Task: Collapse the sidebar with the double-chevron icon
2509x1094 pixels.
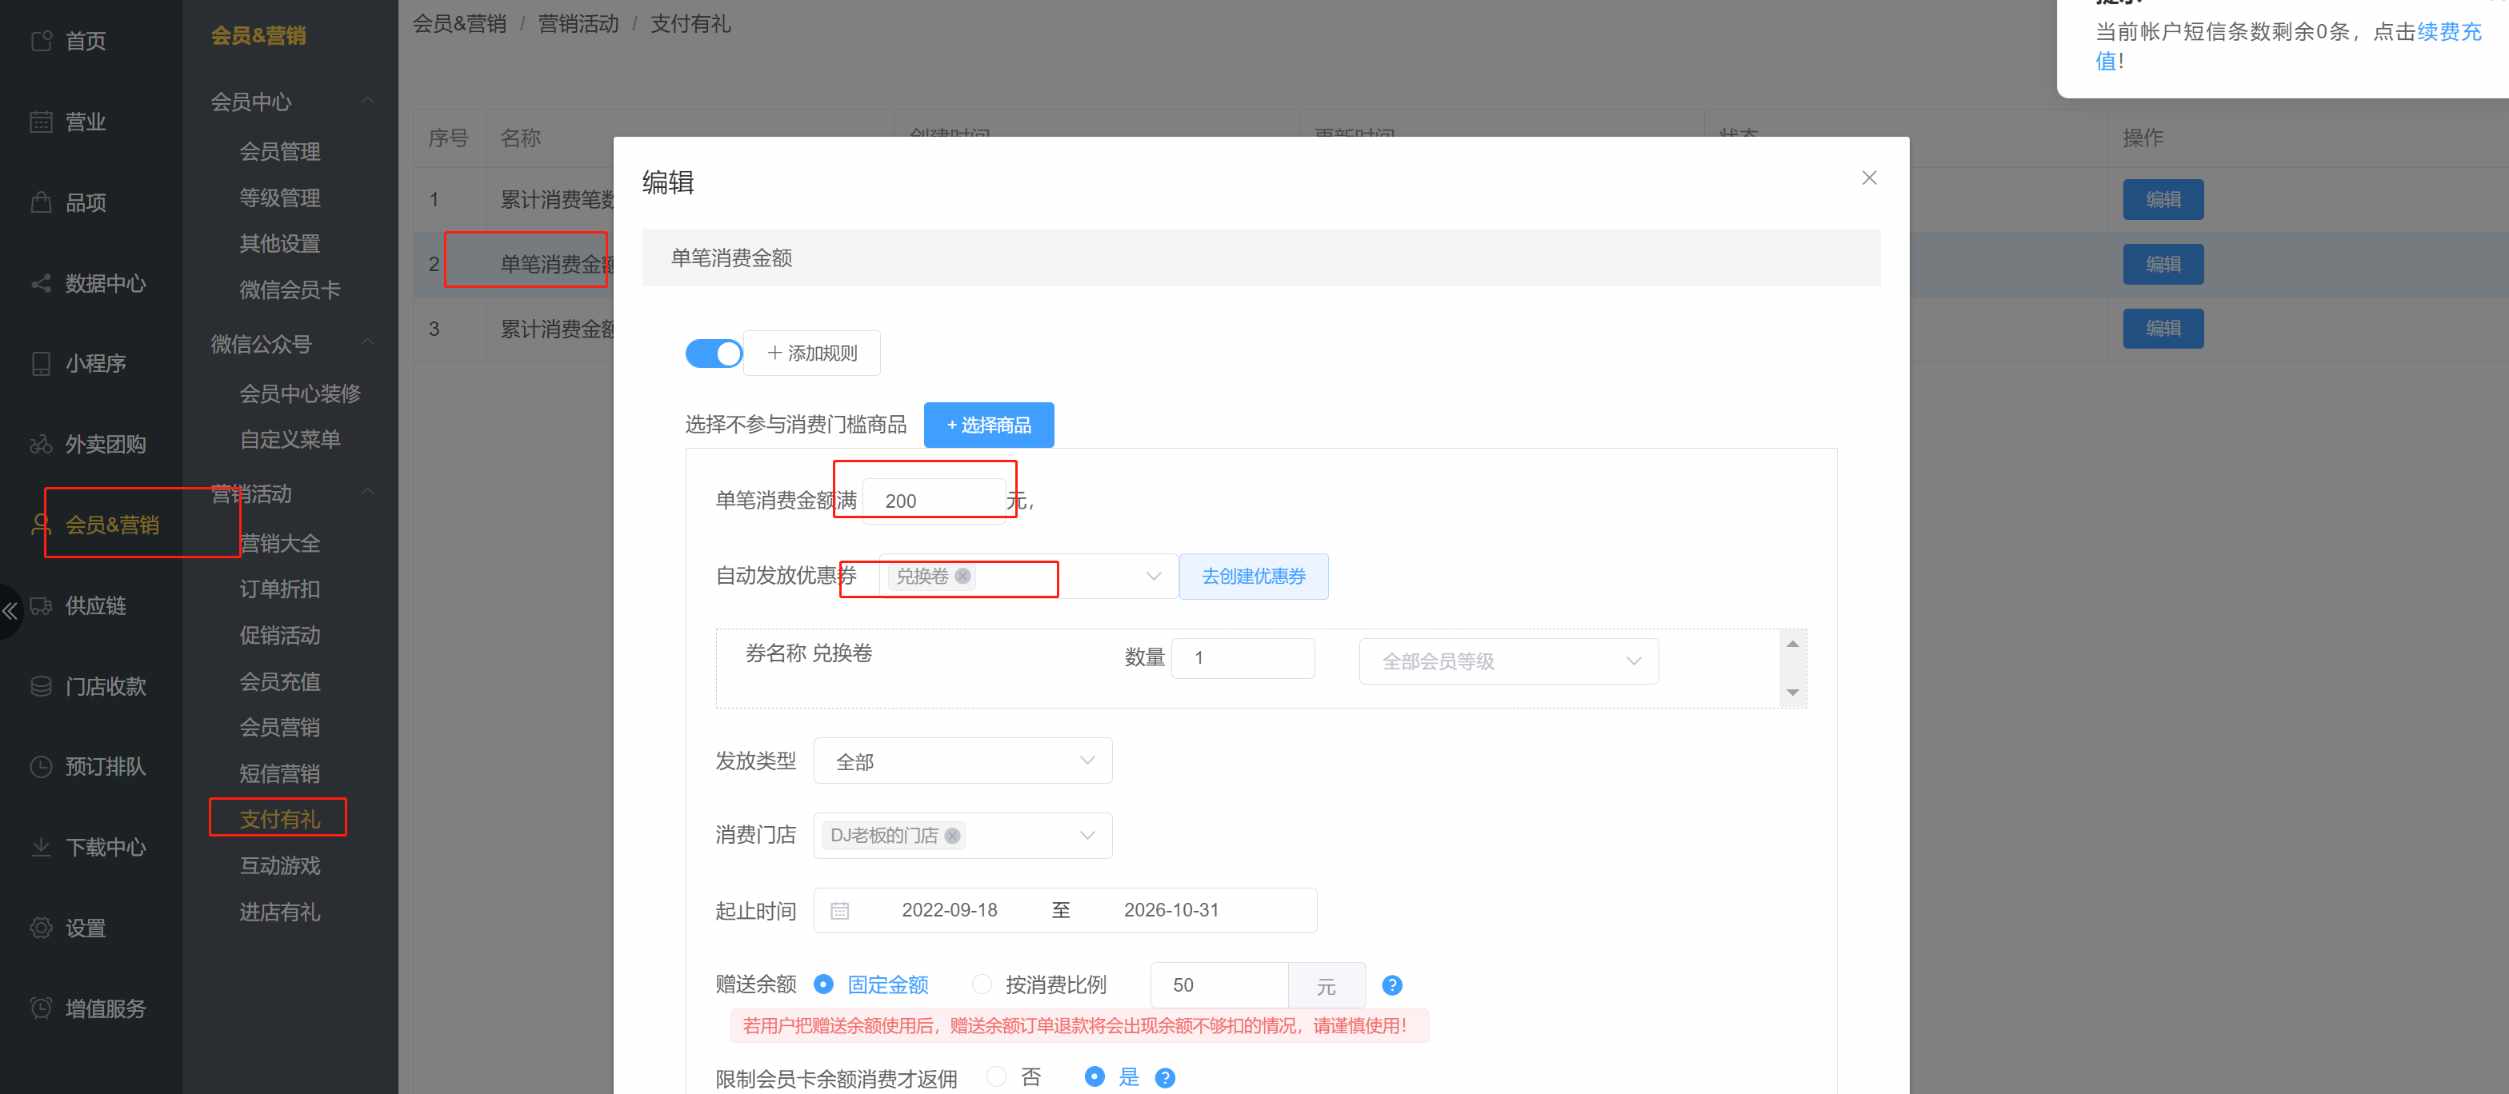Action: [x=10, y=611]
